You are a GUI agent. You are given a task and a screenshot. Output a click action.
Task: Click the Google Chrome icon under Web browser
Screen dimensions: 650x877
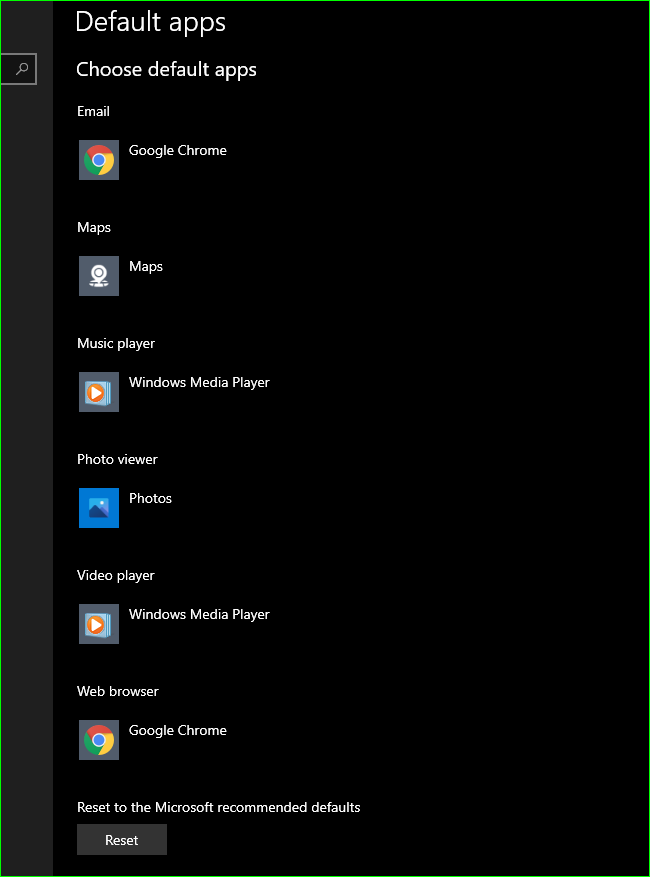pos(99,740)
